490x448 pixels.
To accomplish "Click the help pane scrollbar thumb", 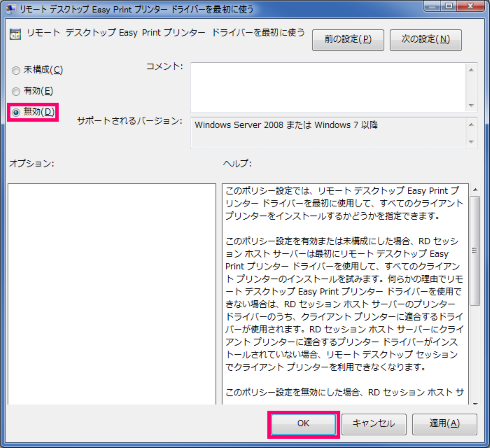I will [x=475, y=251].
